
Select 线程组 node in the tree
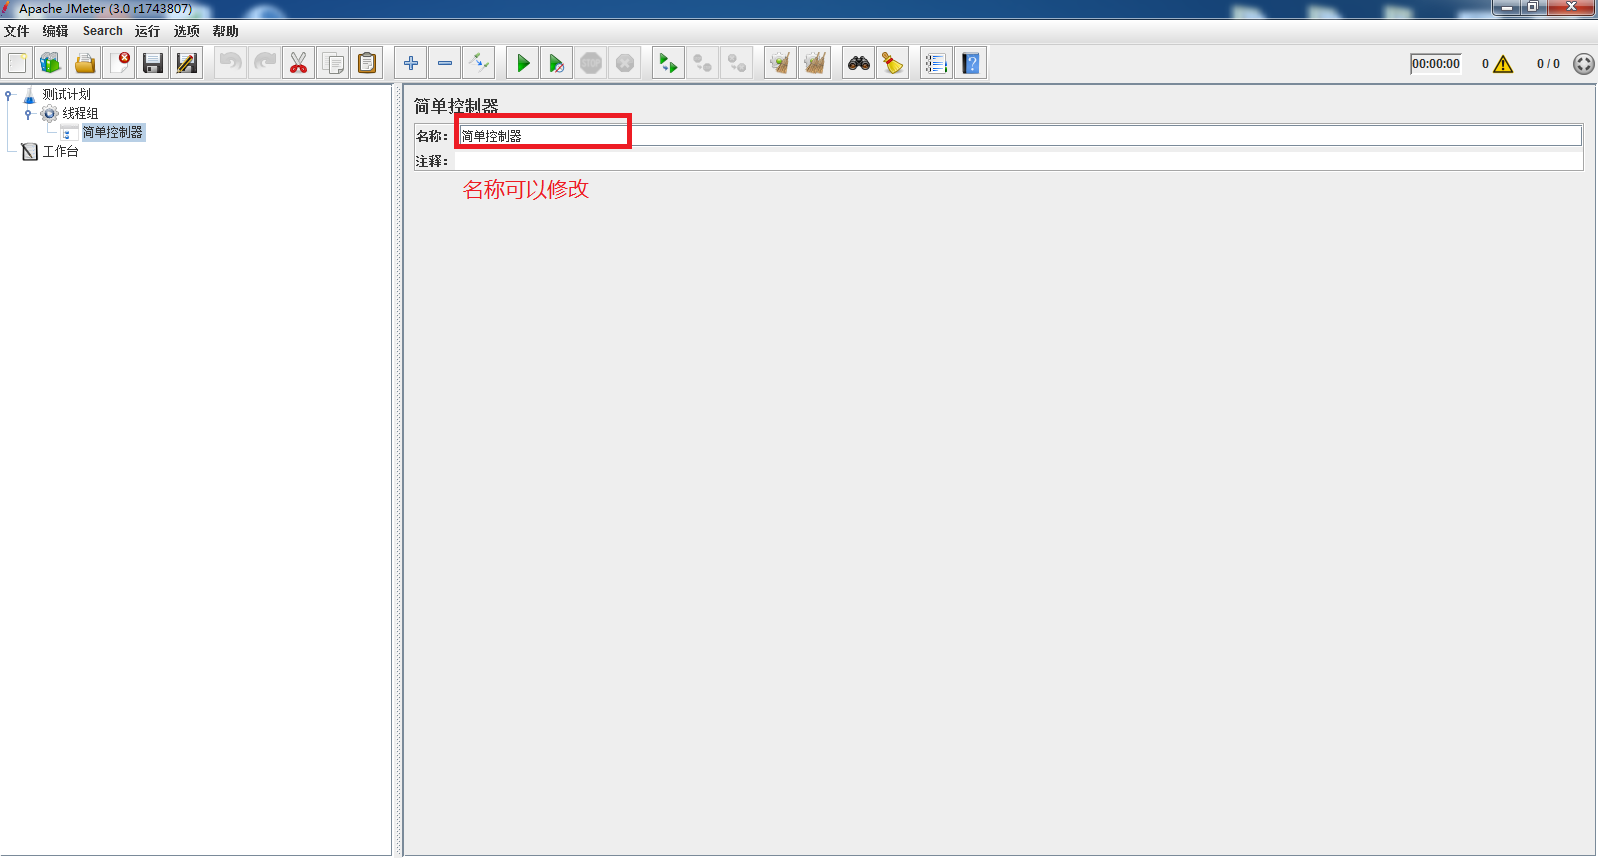(x=81, y=113)
